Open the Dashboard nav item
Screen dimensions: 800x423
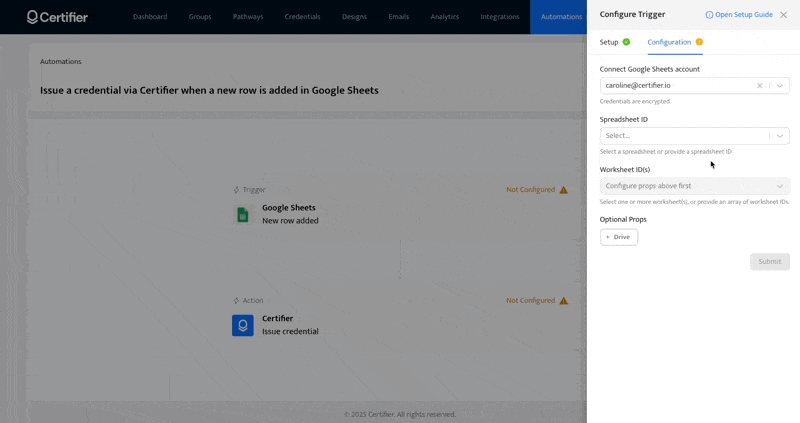pos(150,17)
